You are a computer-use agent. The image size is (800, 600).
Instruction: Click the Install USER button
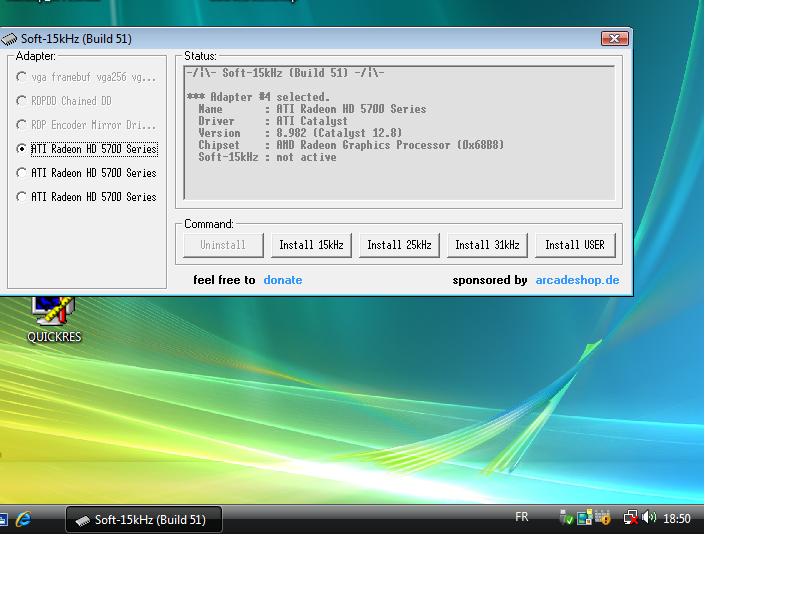pos(575,245)
